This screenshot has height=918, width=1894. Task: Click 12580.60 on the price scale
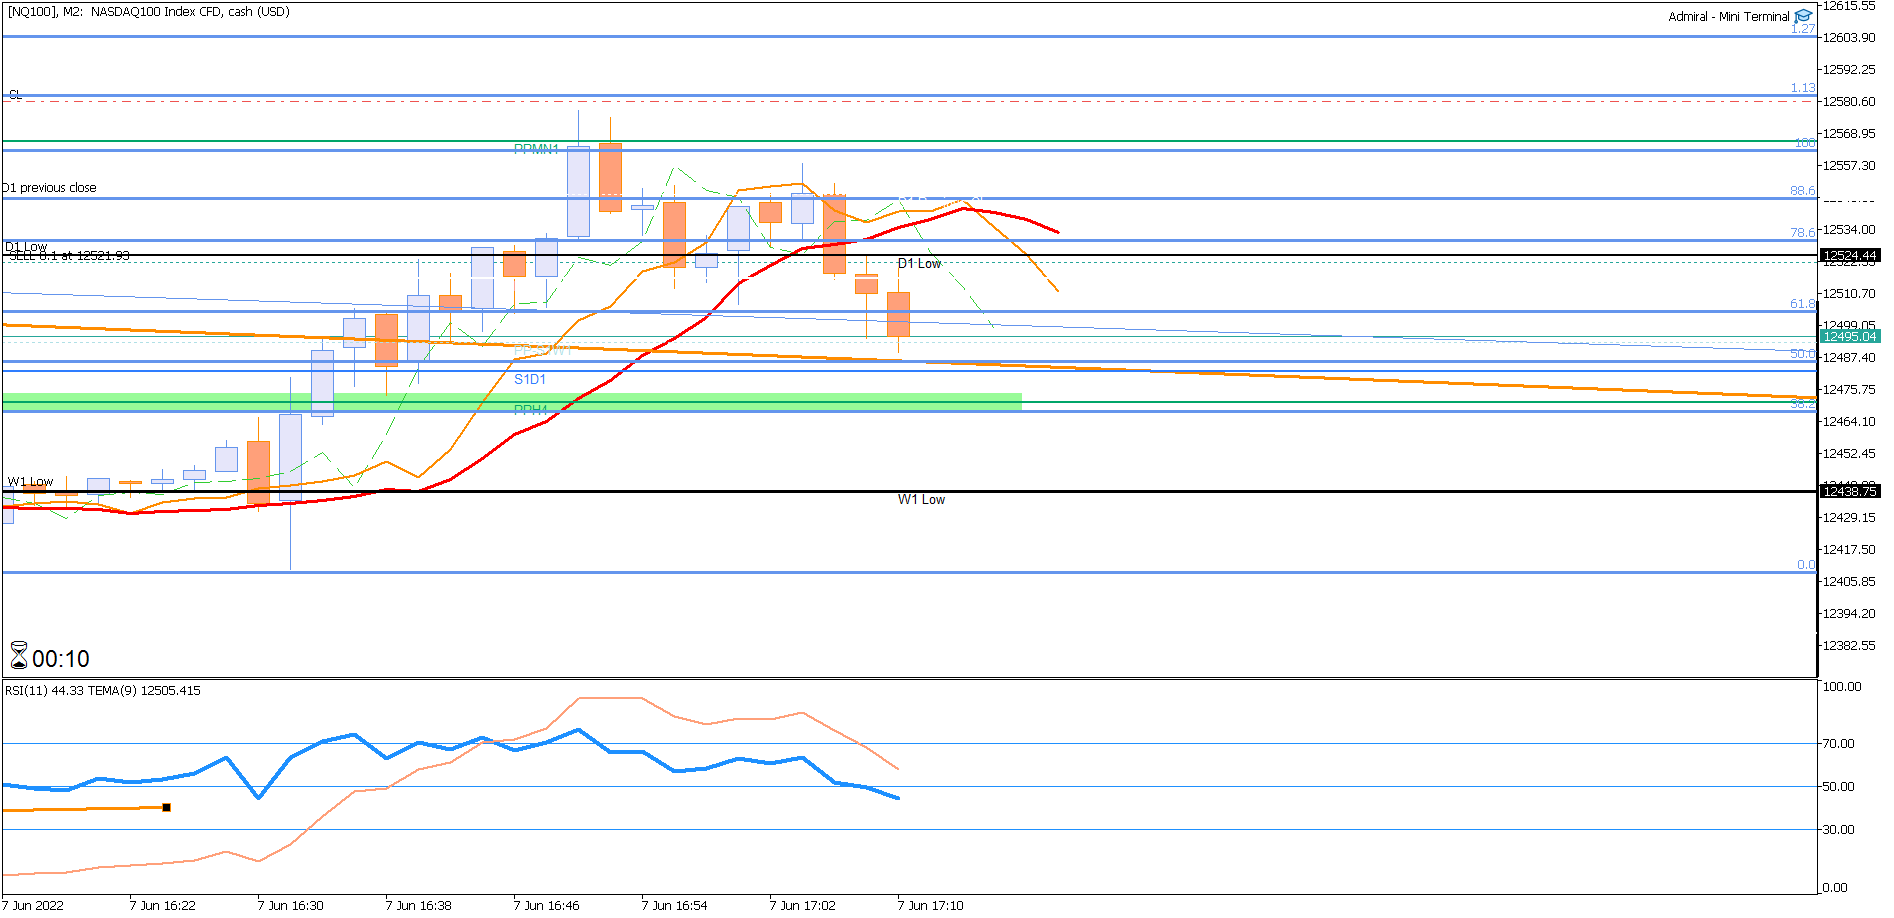tap(1849, 102)
